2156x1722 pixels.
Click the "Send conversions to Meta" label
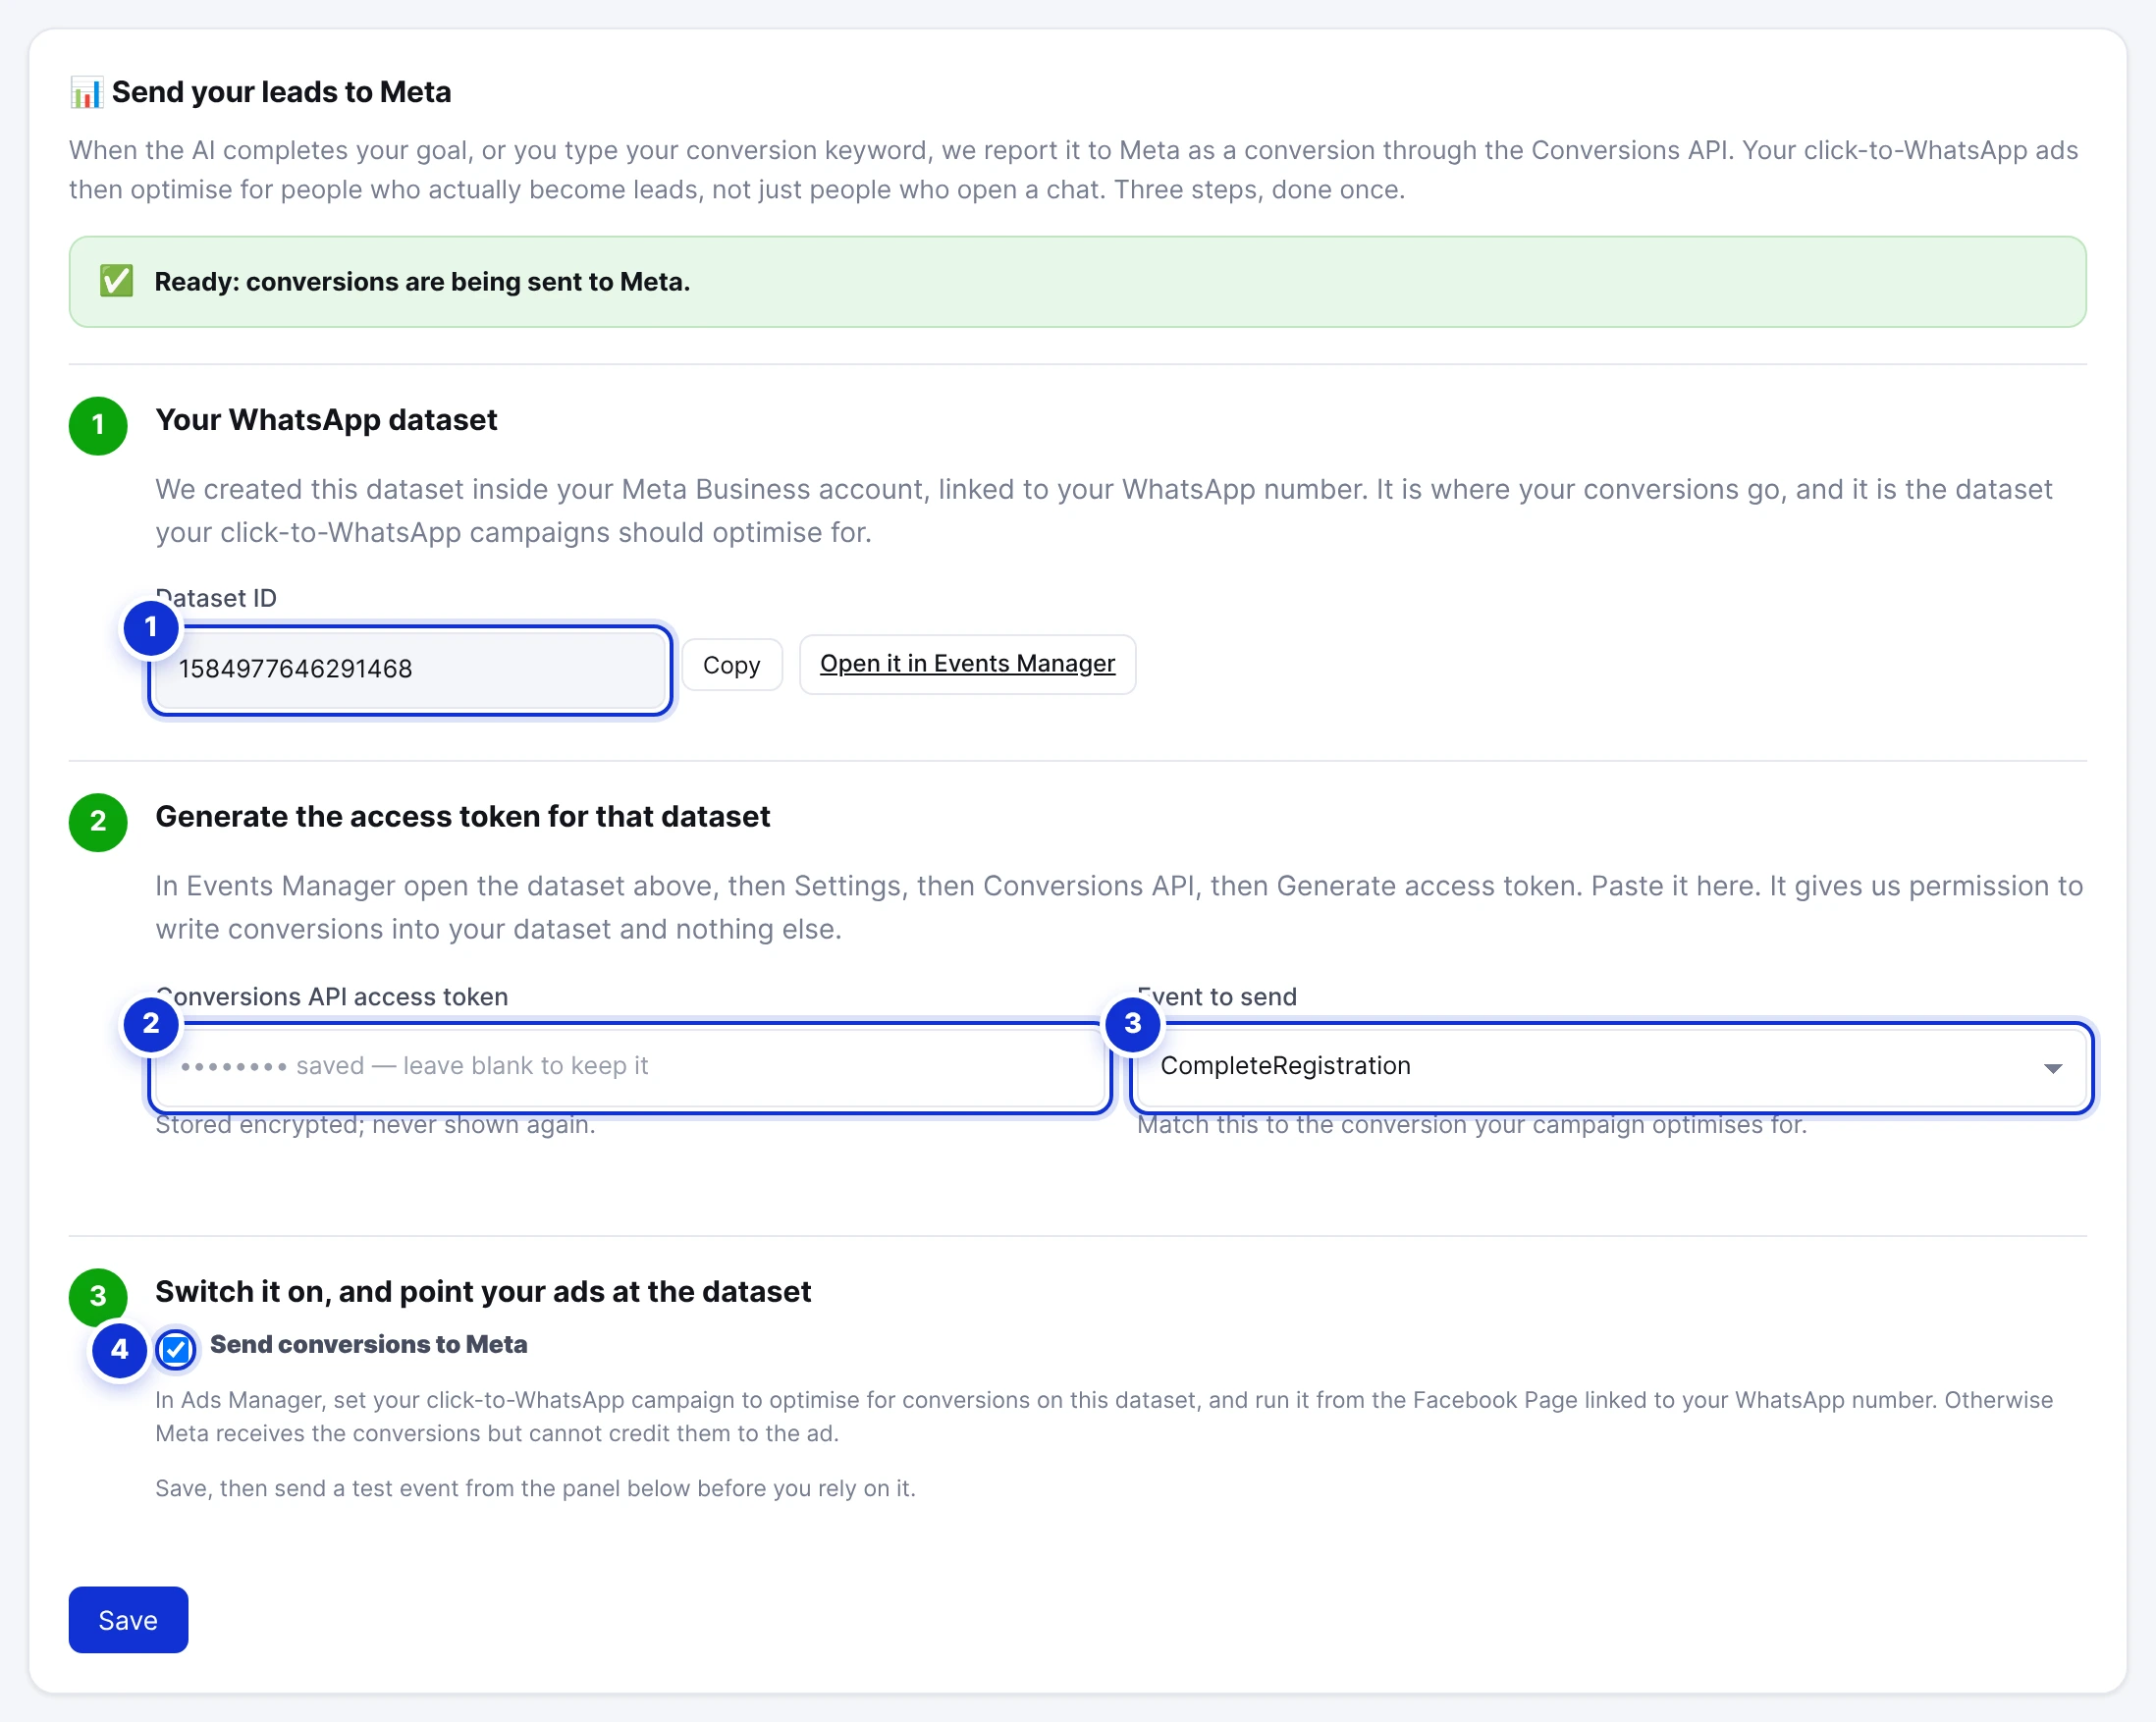pos(369,1345)
